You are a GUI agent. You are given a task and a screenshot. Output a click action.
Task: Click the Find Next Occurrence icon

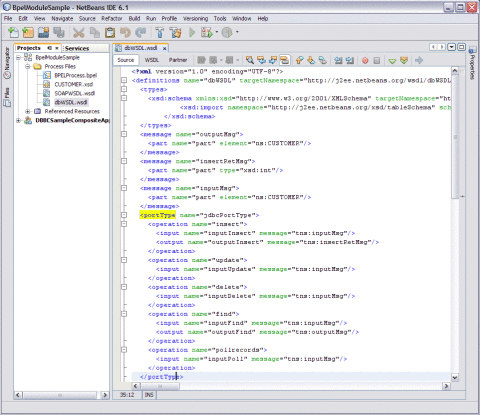[273, 60]
